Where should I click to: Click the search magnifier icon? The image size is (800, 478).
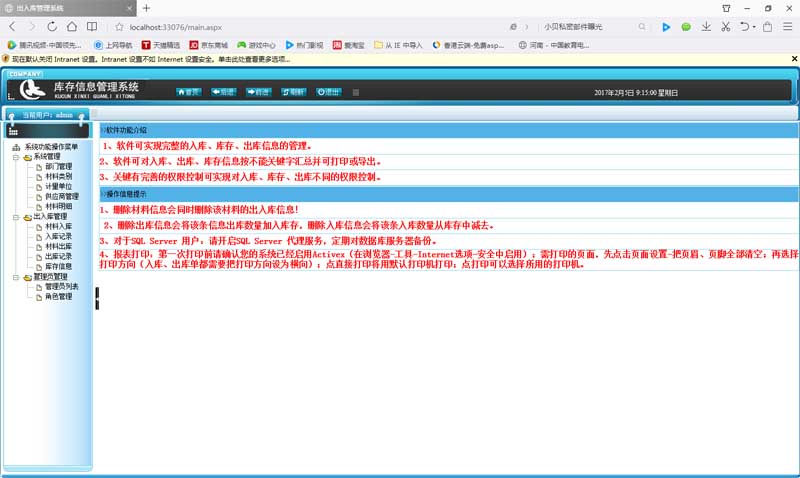point(642,27)
